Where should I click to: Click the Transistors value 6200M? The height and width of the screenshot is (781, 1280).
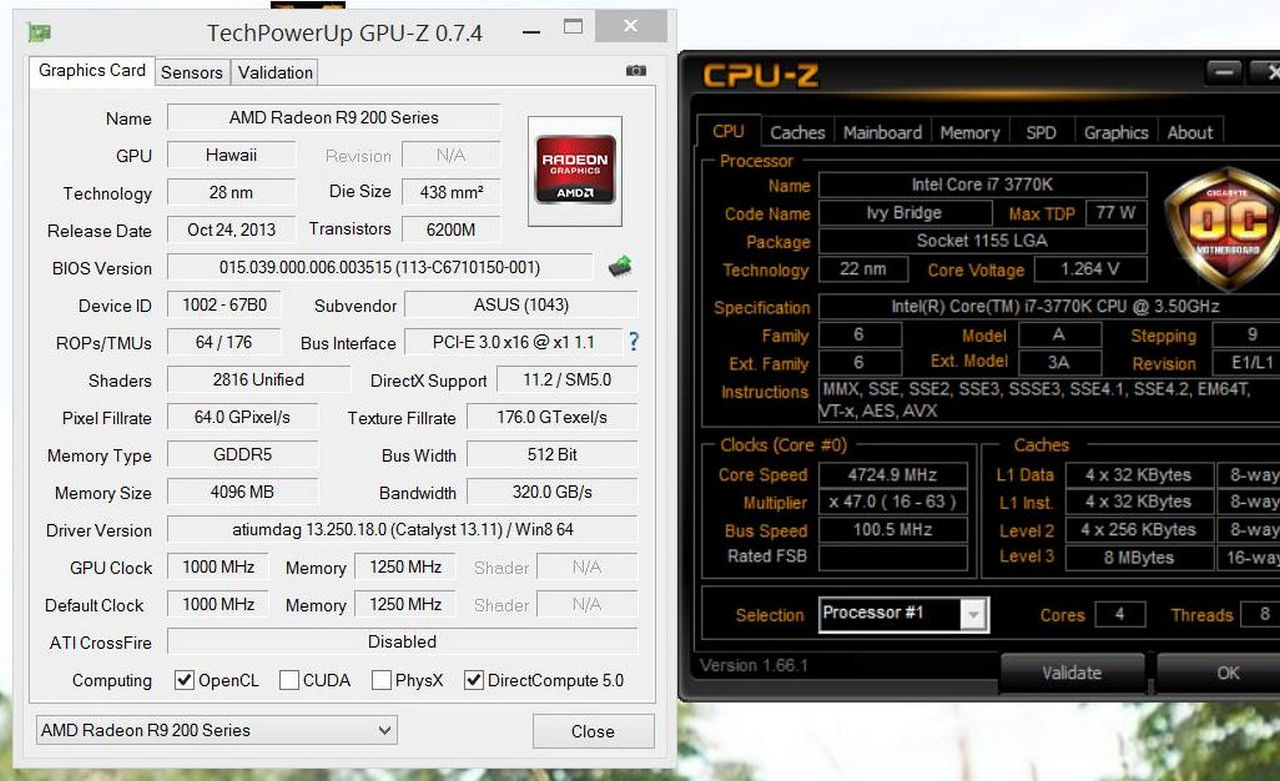pyautogui.click(x=451, y=229)
